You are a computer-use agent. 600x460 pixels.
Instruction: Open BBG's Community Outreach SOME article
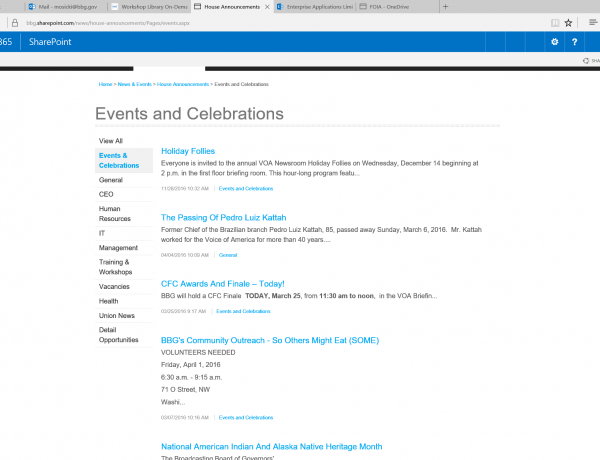pos(270,340)
